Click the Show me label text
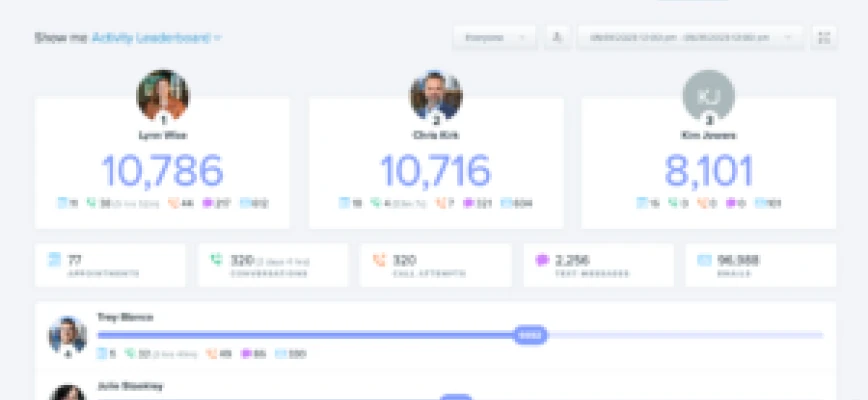The width and height of the screenshot is (868, 400). (61, 38)
